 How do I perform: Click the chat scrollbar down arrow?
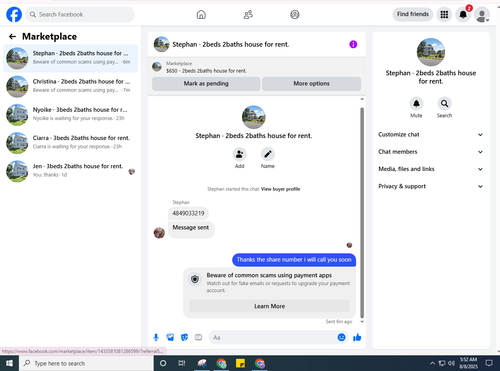coord(362,322)
